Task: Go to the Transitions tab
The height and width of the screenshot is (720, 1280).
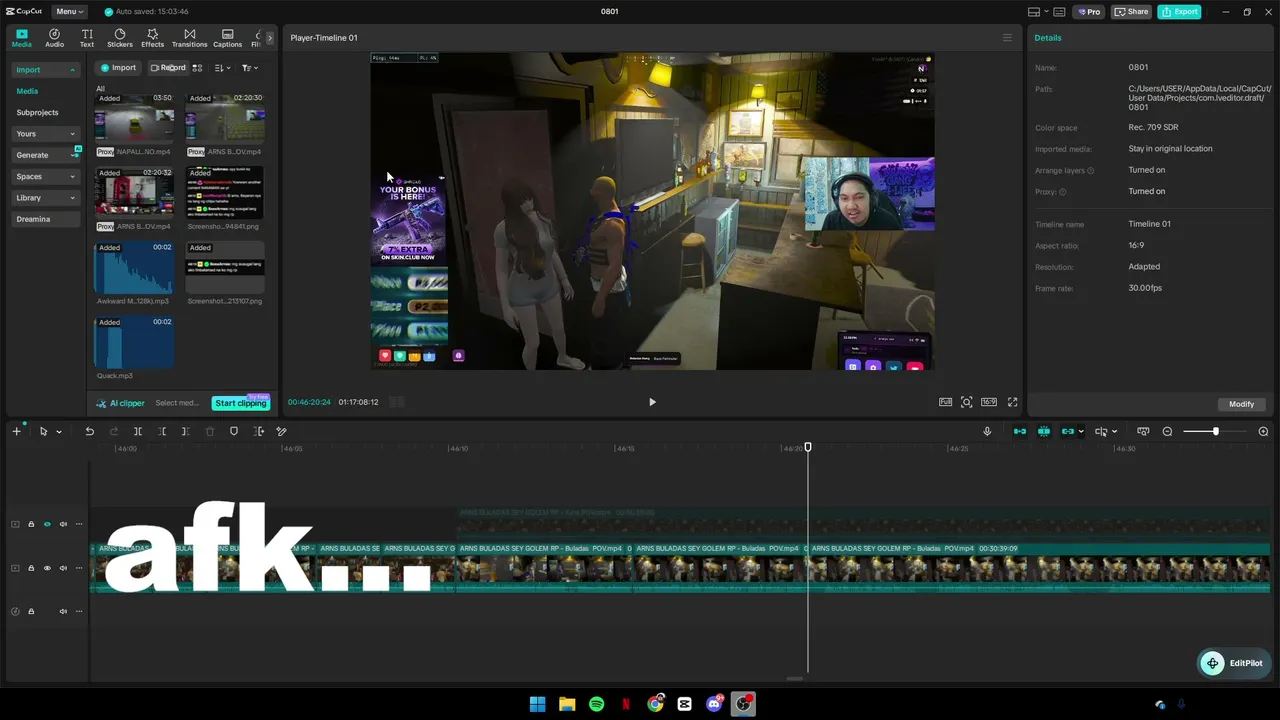Action: [189, 38]
